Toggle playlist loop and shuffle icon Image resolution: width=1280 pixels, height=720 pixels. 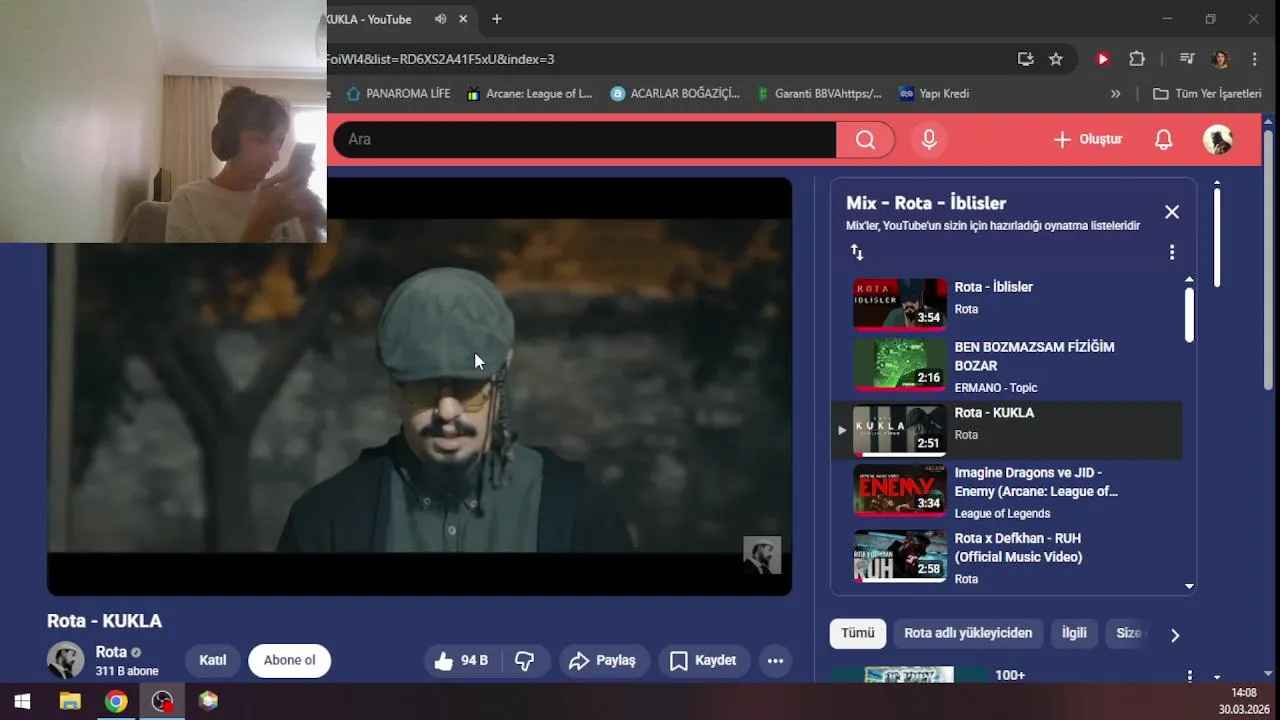[x=857, y=252]
